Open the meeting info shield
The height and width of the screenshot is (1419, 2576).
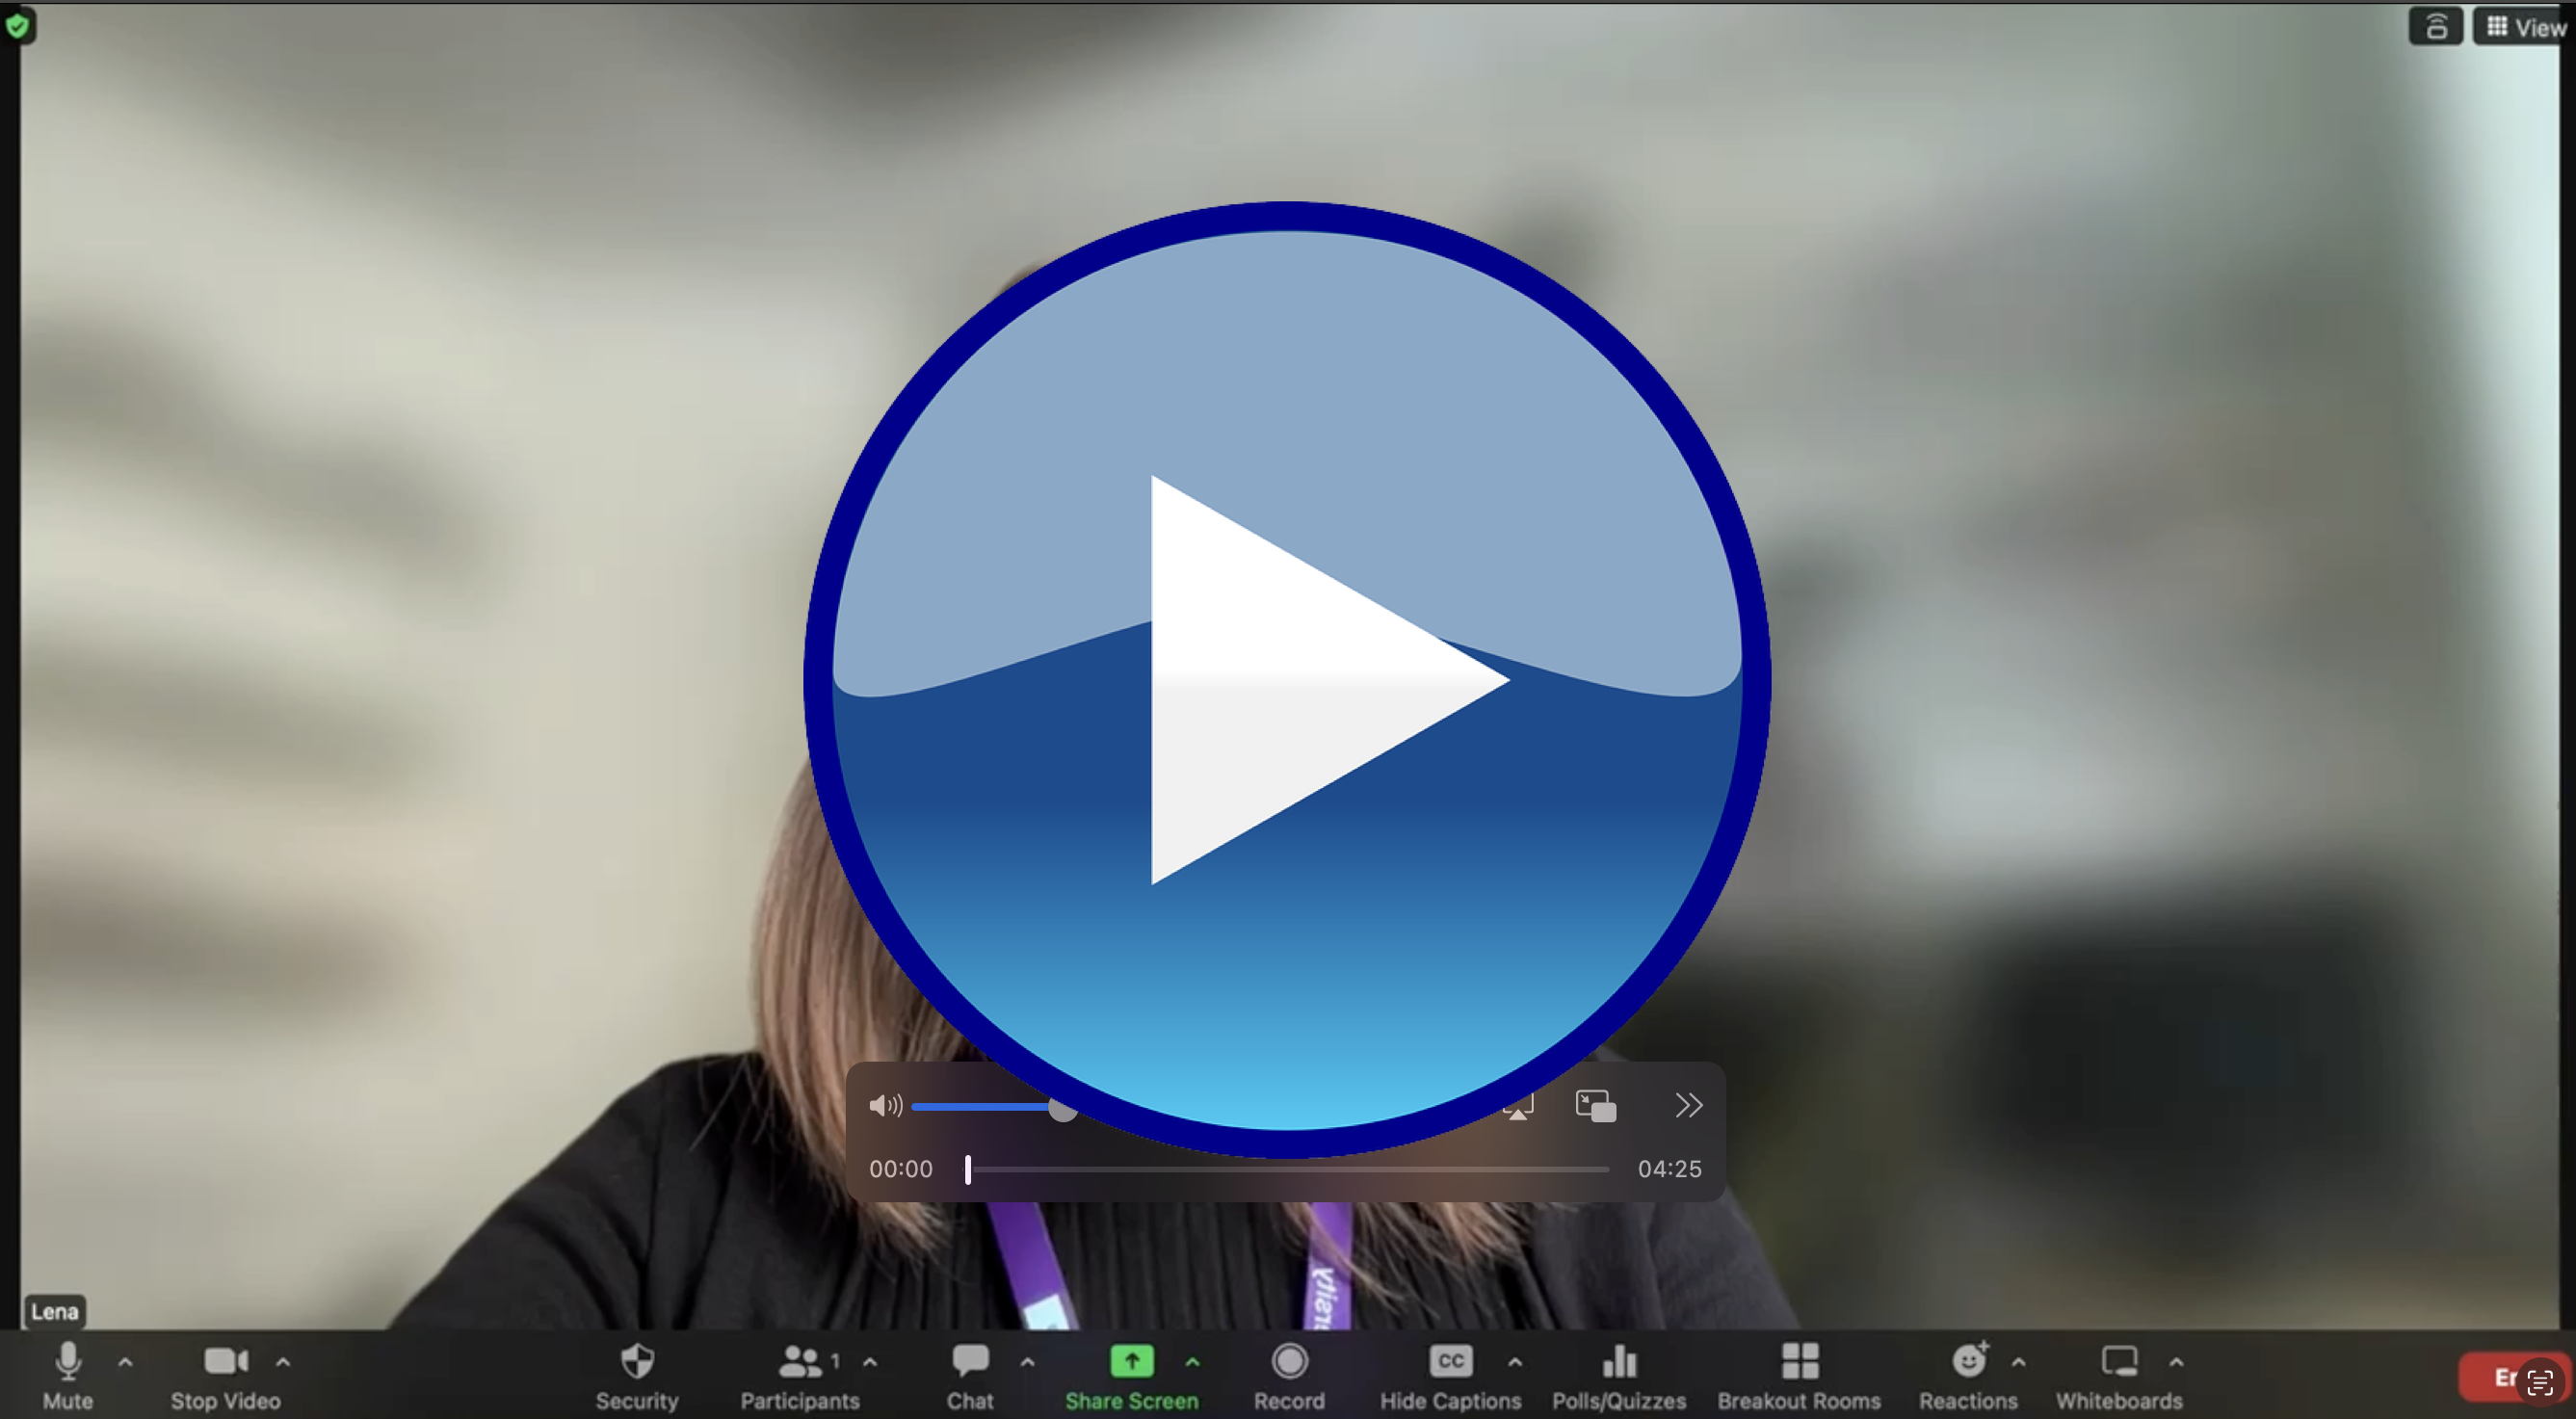click(19, 27)
